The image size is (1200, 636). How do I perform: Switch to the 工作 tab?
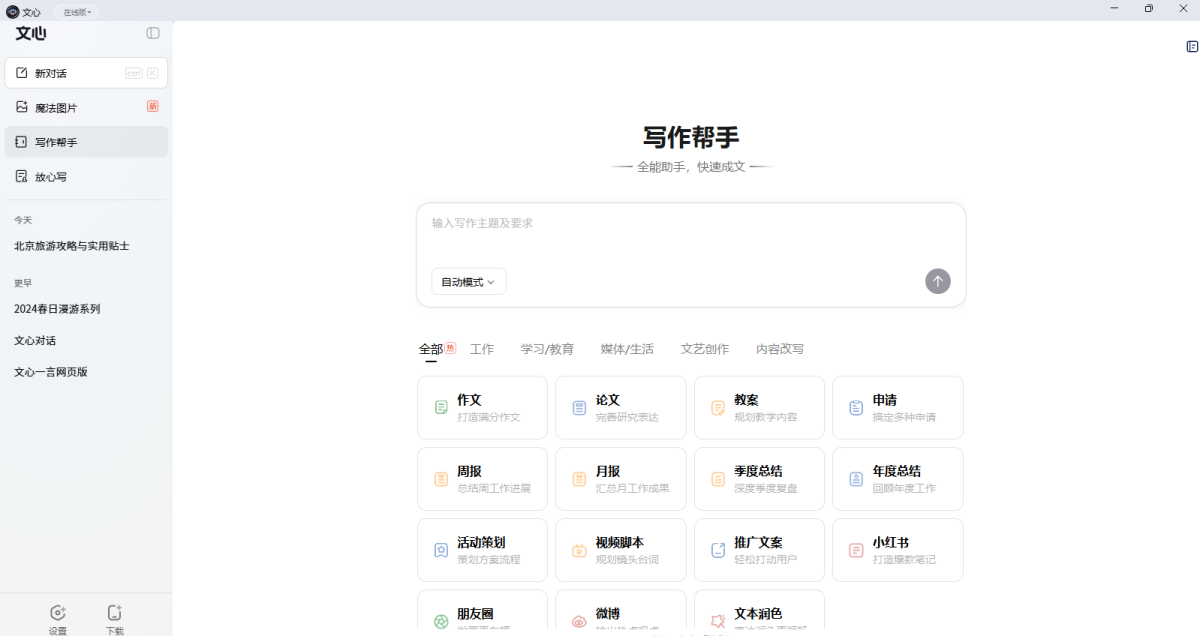tap(482, 349)
